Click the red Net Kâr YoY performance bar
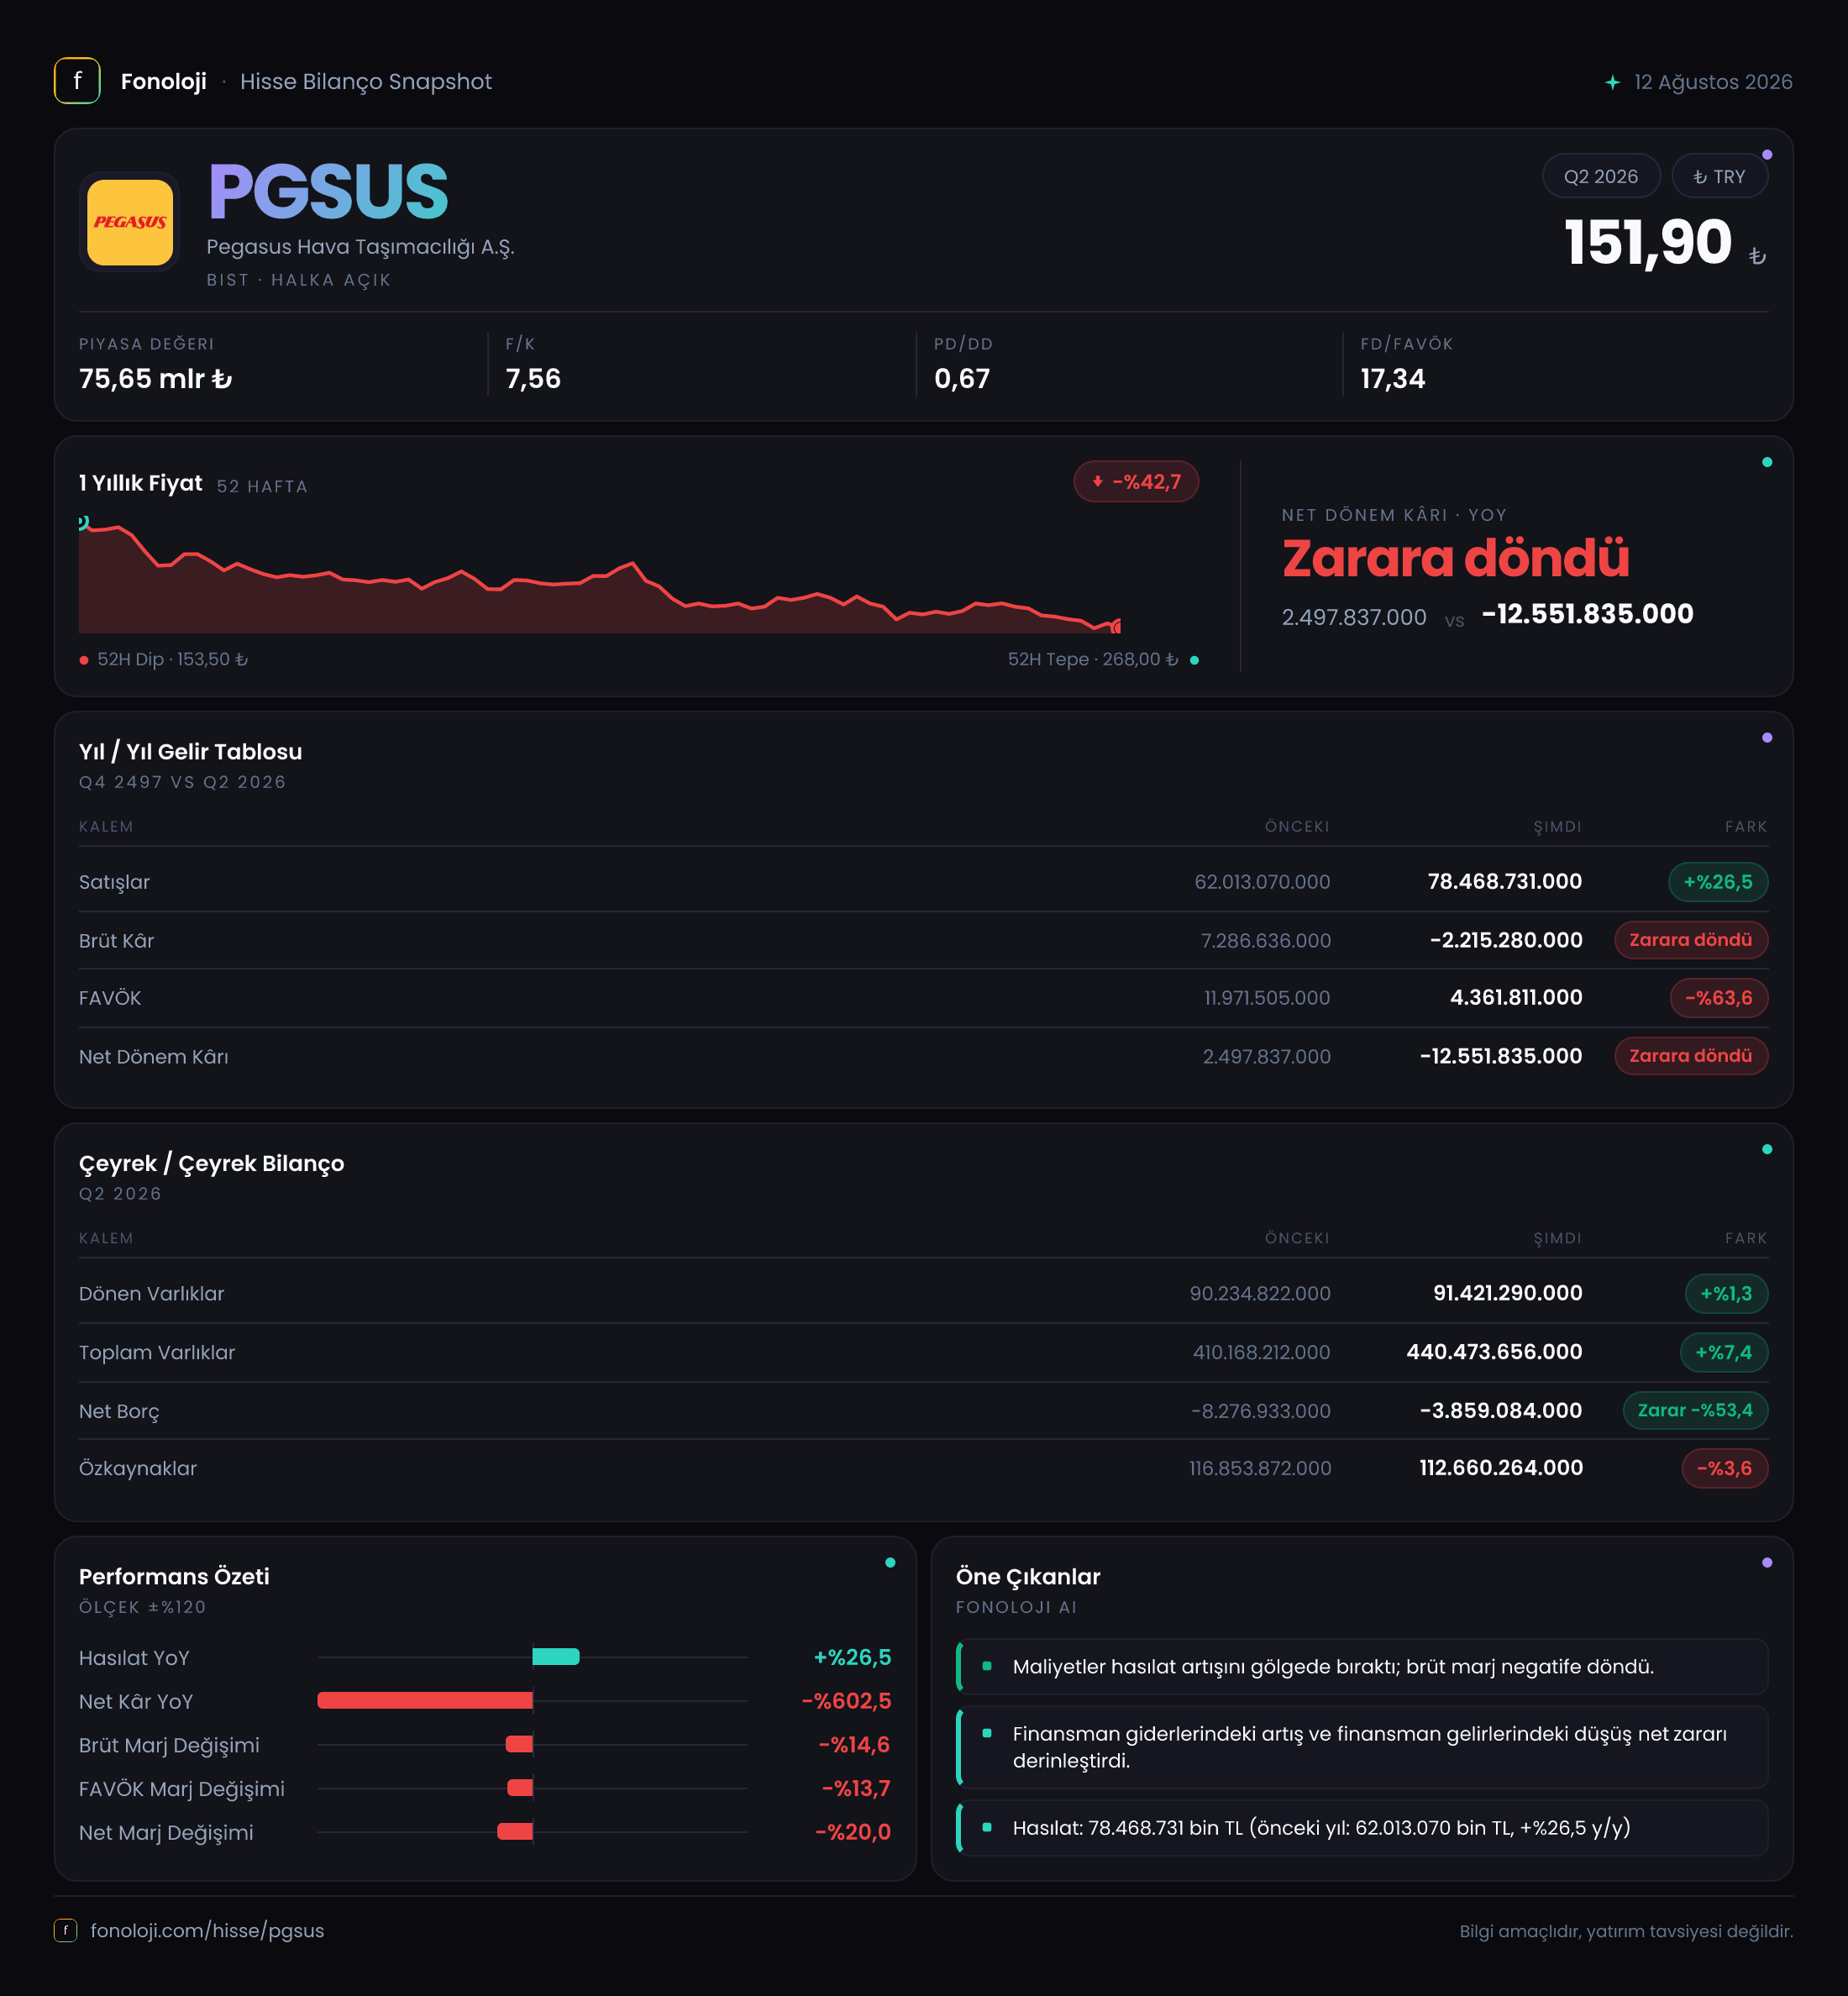1848x1996 pixels. (425, 1700)
